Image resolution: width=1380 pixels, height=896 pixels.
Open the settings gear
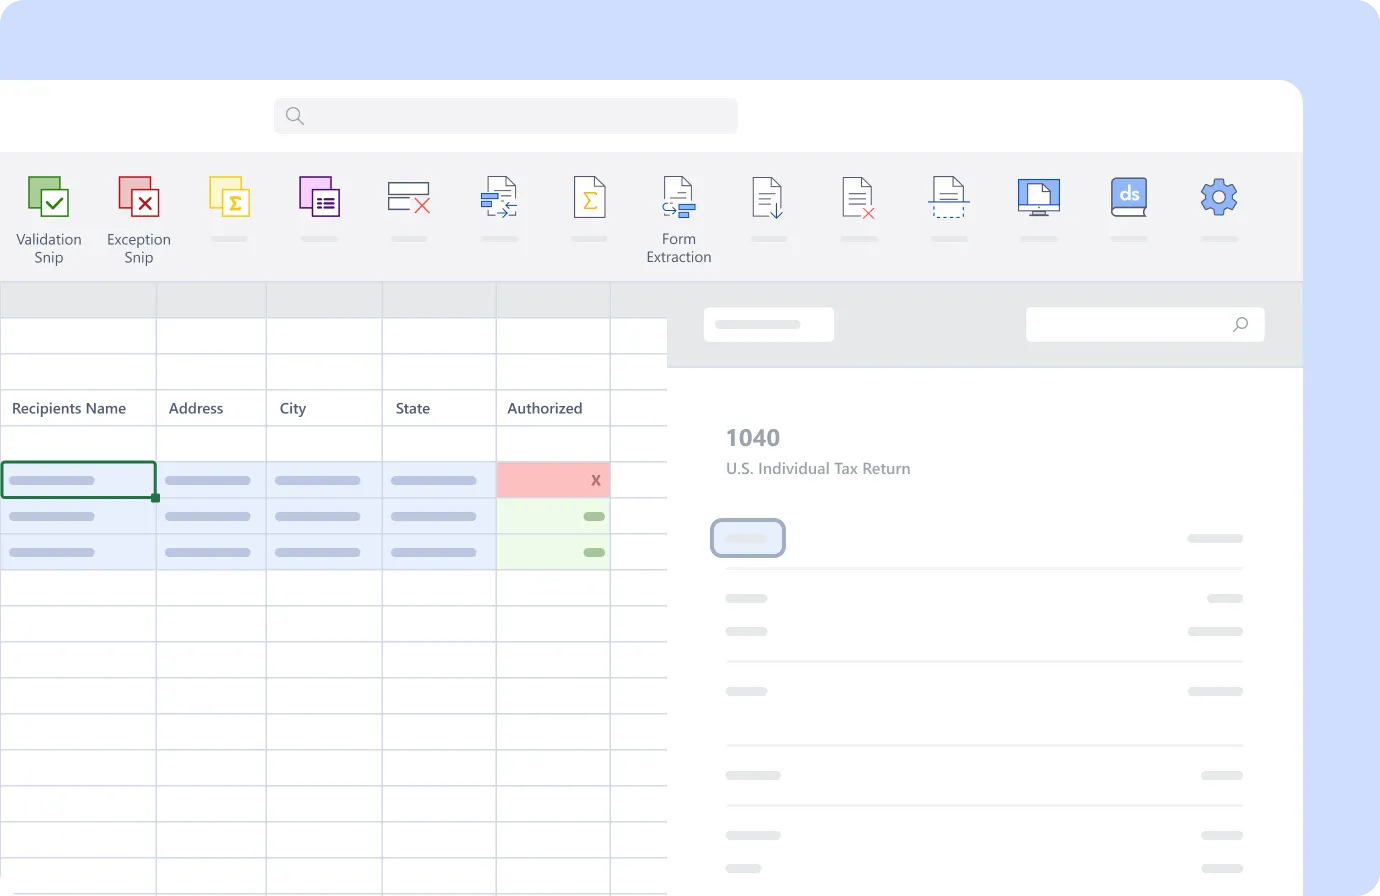[1218, 196]
